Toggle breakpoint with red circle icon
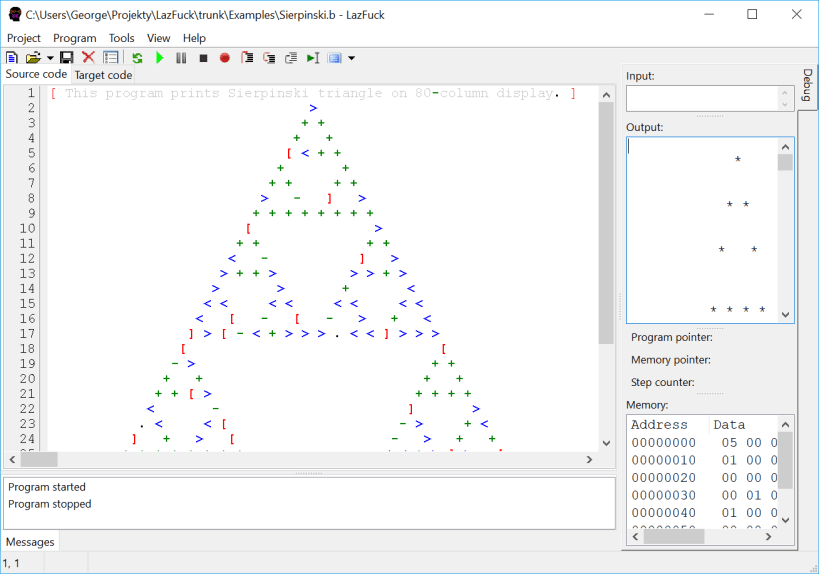Screen dimensions: 819x574 pos(225,58)
